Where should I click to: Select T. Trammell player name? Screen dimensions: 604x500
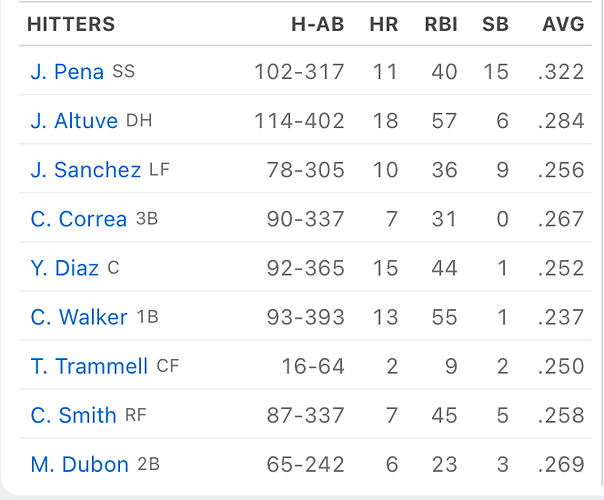point(89,366)
